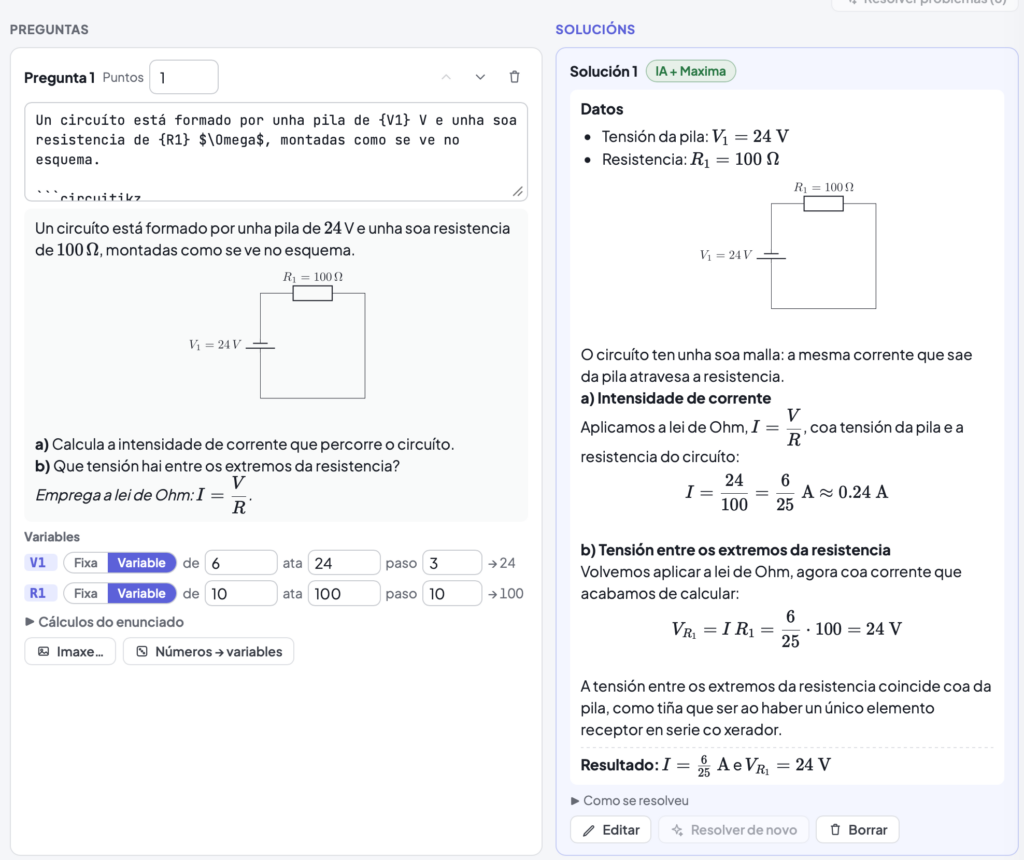Click 'b) Tensión entre os extremos' heading
Viewport: 1024px width, 860px height.
pos(735,550)
